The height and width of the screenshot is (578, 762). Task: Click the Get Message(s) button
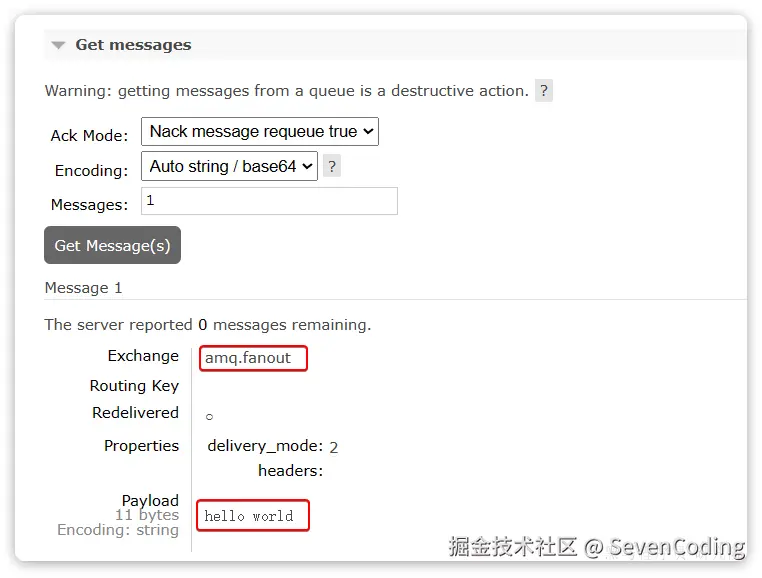[x=112, y=245]
